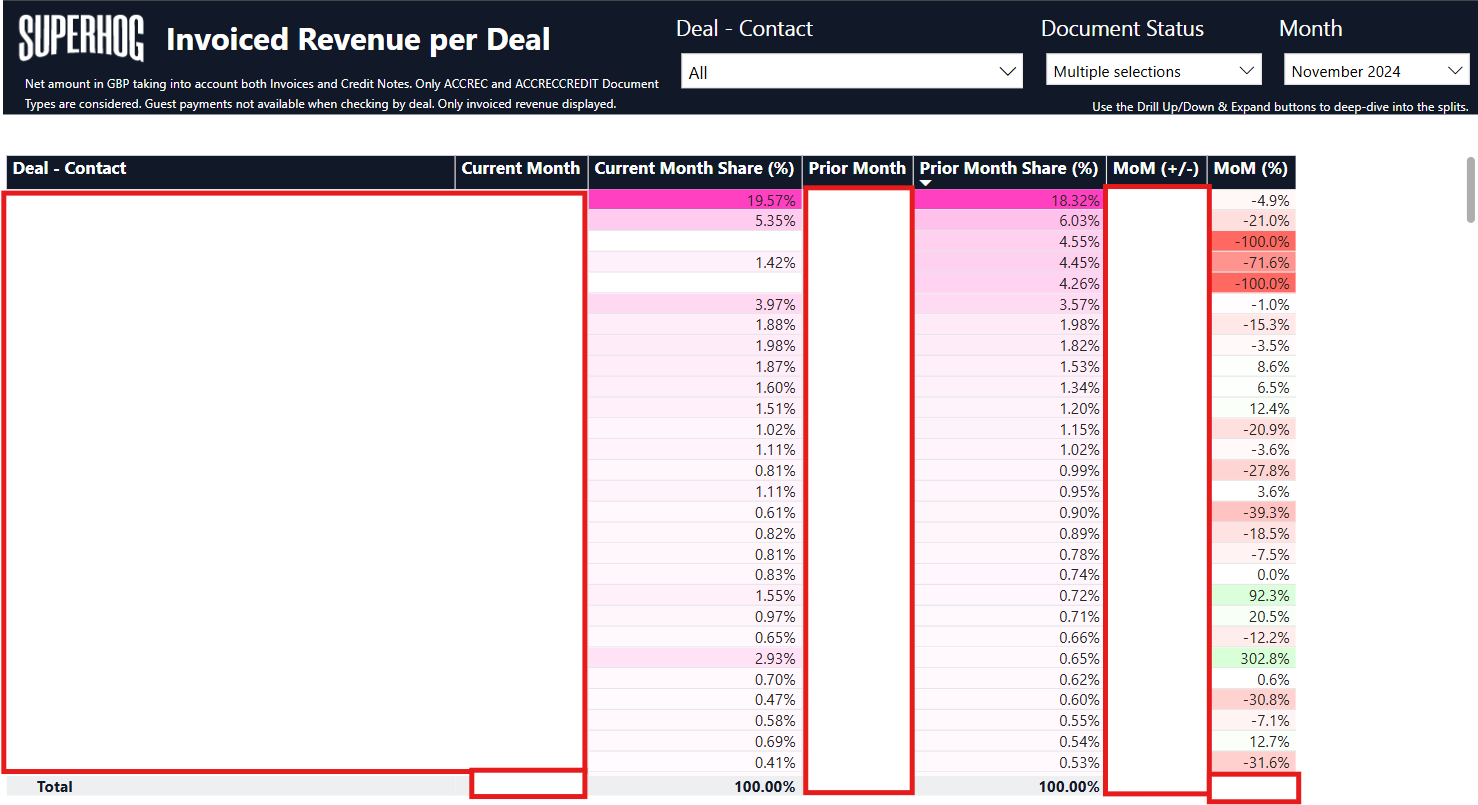
Task: Click the sort arrow under Prior Month Share
Action: tap(925, 183)
